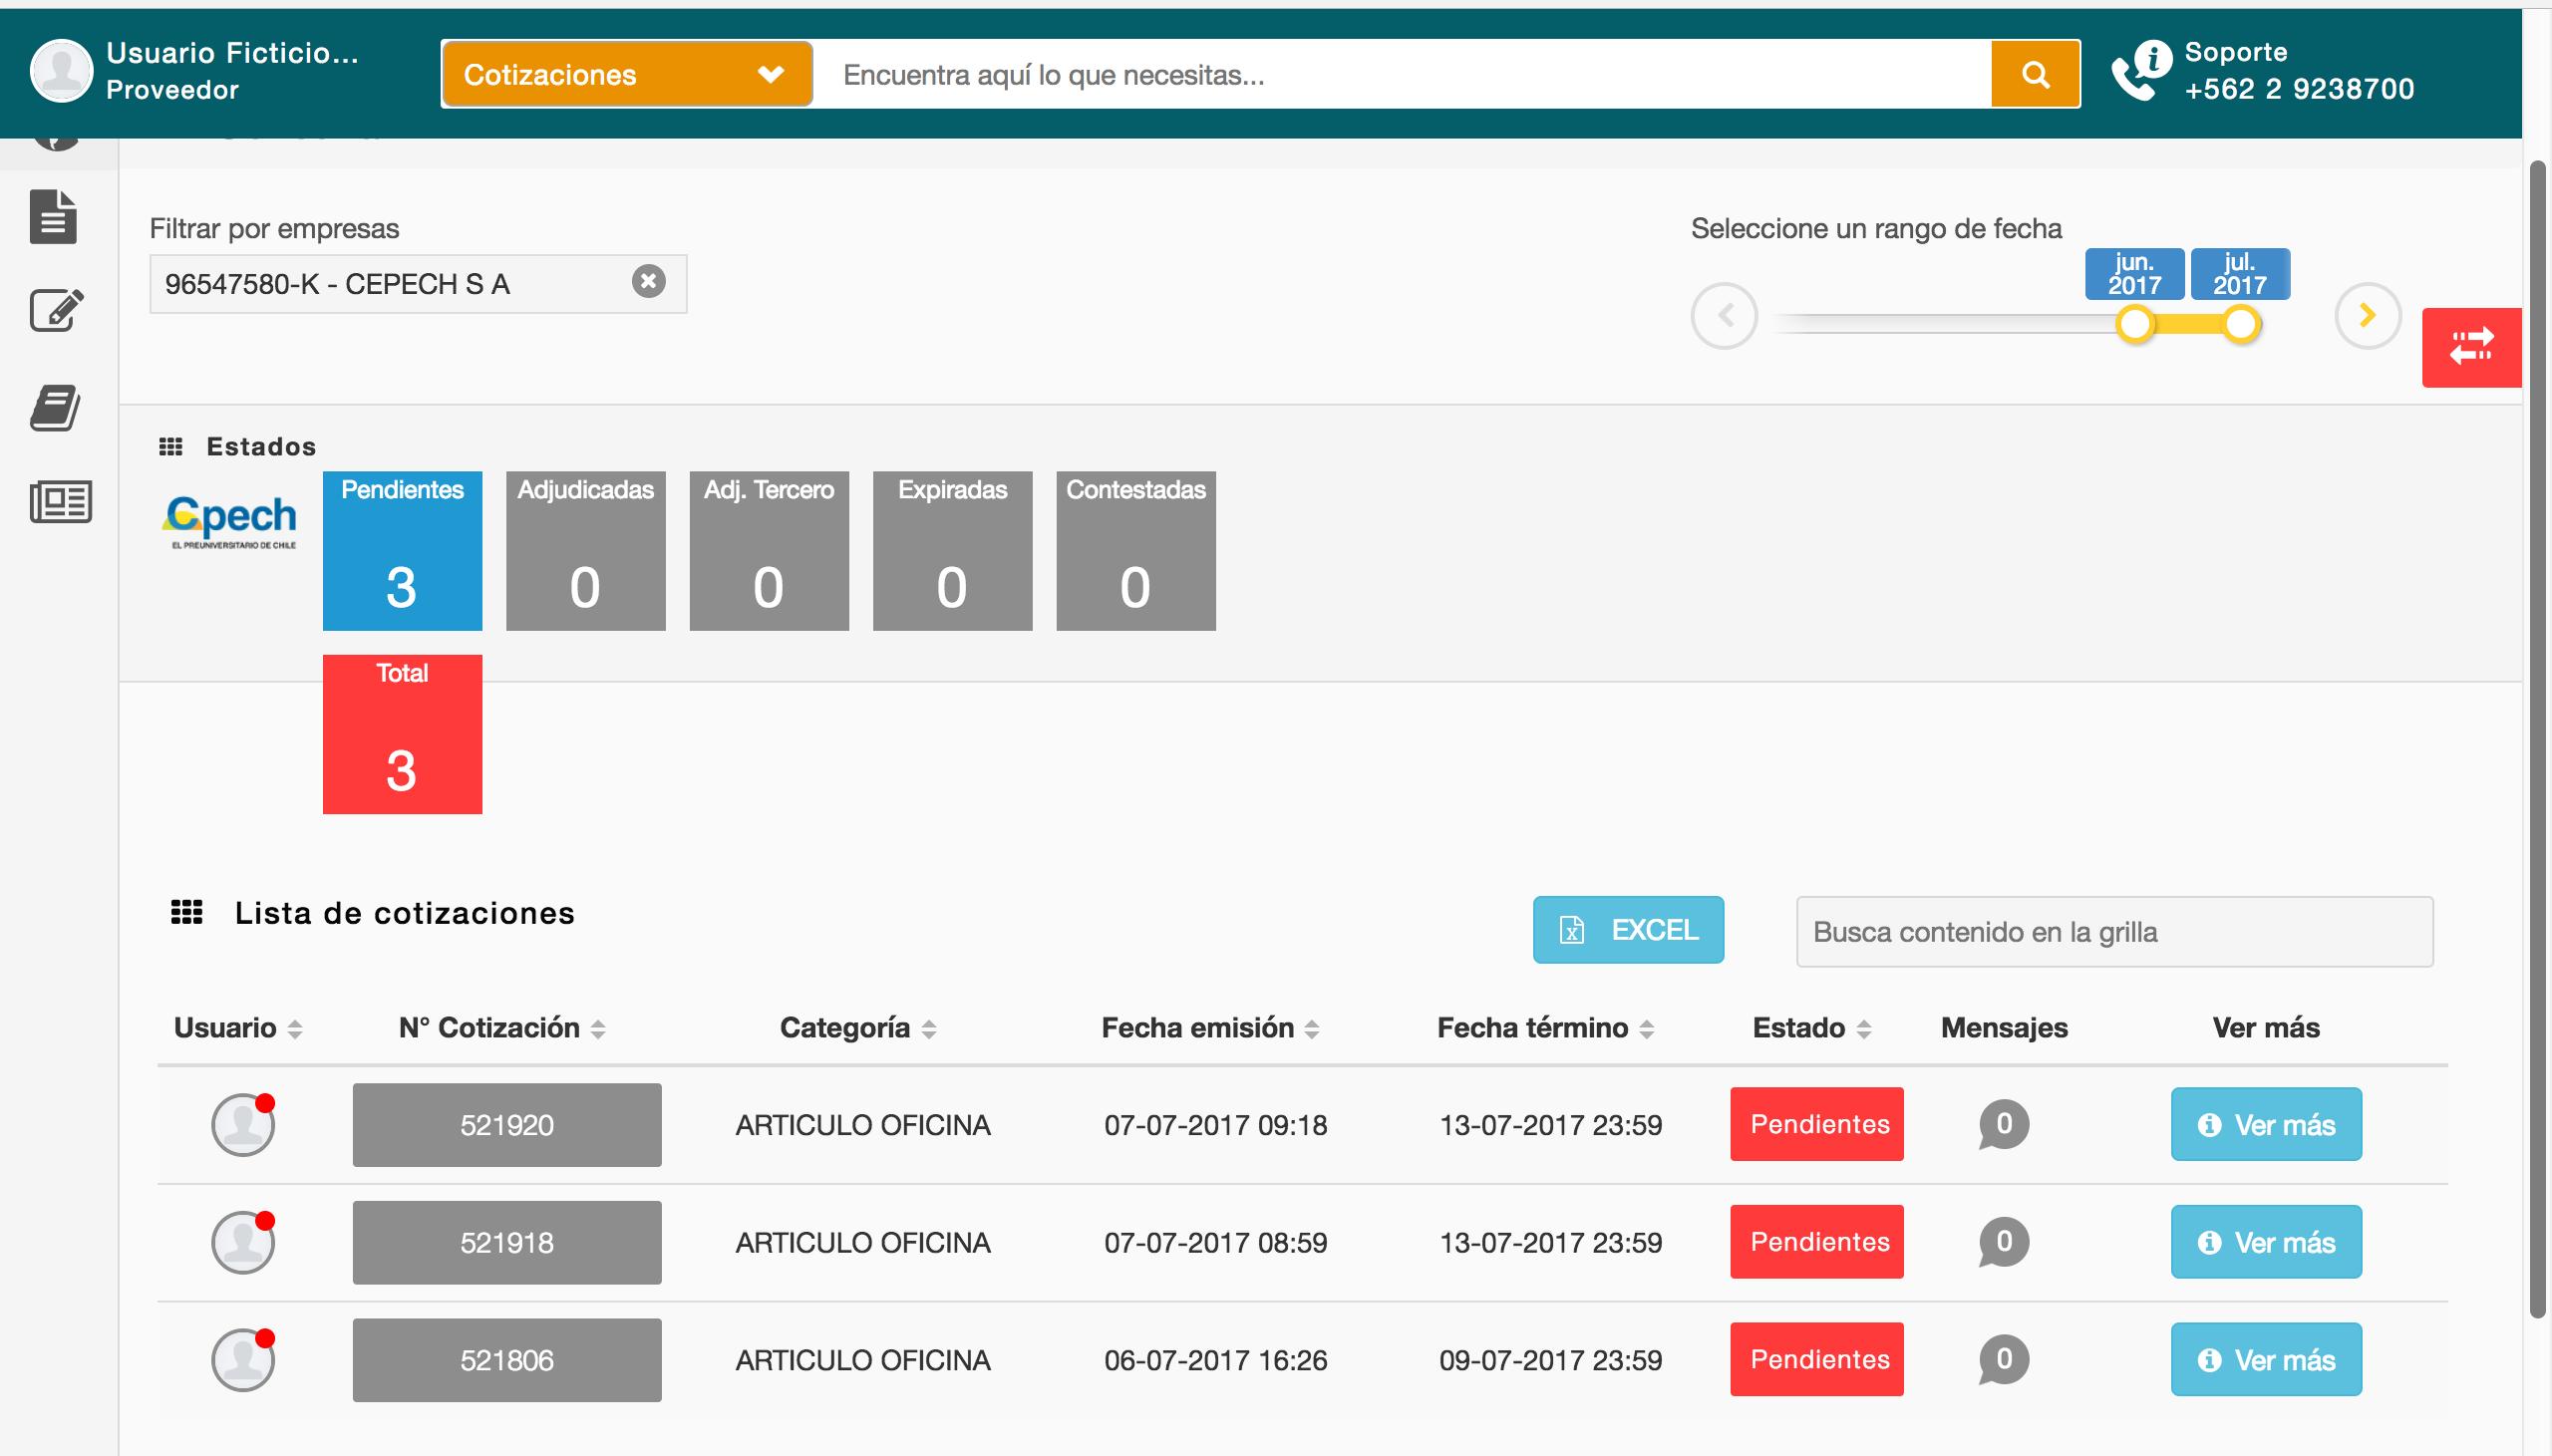Click the orange search magnifier button
This screenshot has width=2552, height=1456.
2035,74
